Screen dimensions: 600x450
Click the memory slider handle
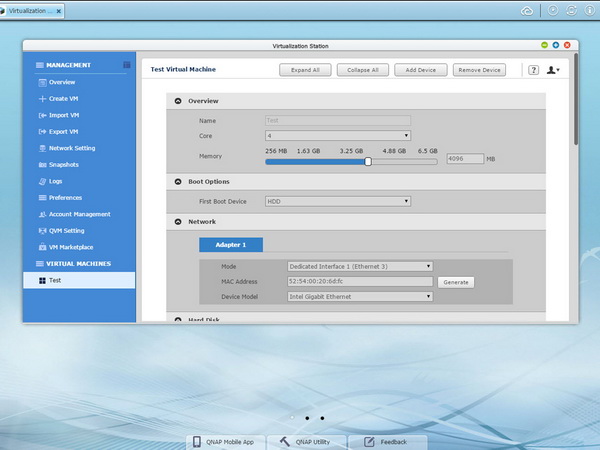(x=368, y=160)
